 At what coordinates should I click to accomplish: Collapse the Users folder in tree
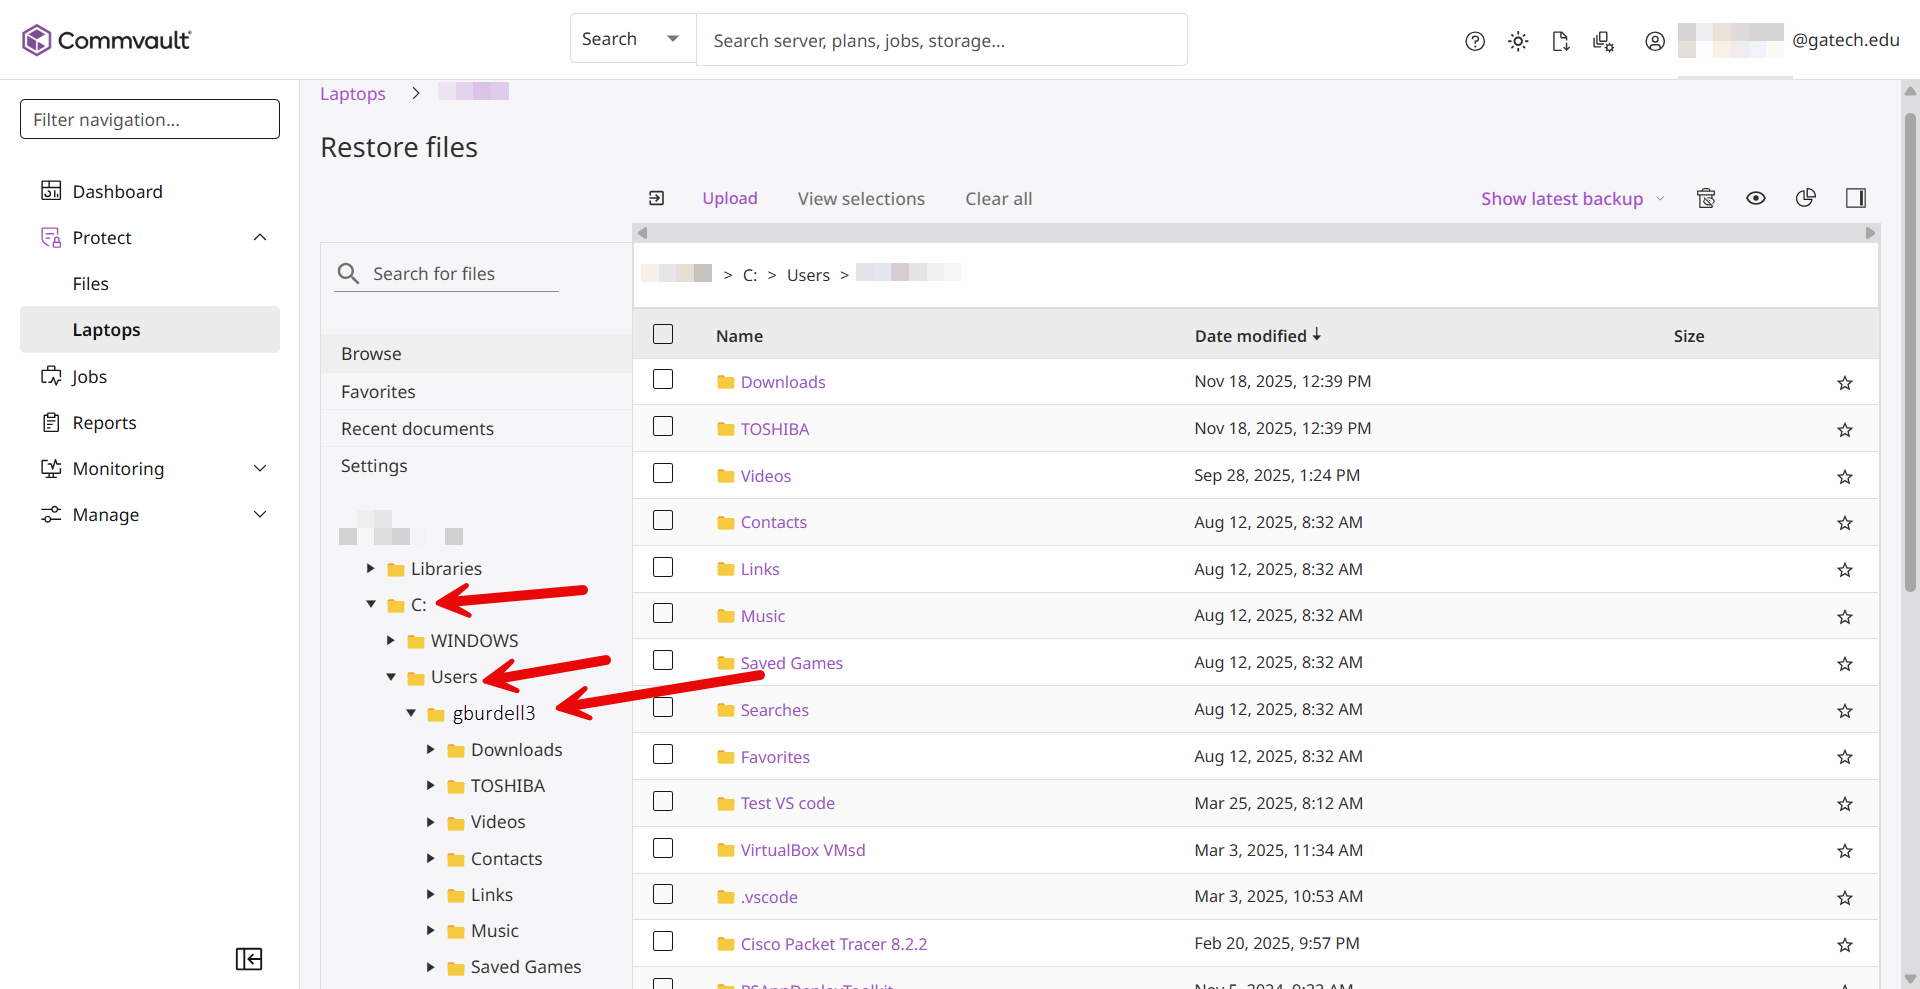tap(391, 677)
